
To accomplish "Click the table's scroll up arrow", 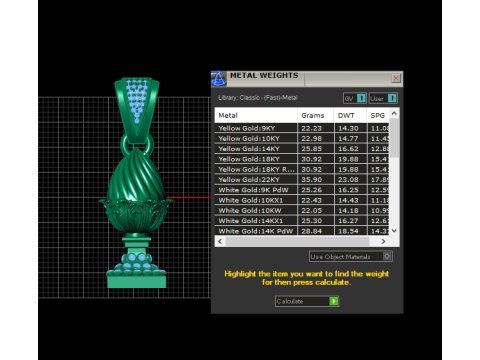I will [x=394, y=113].
